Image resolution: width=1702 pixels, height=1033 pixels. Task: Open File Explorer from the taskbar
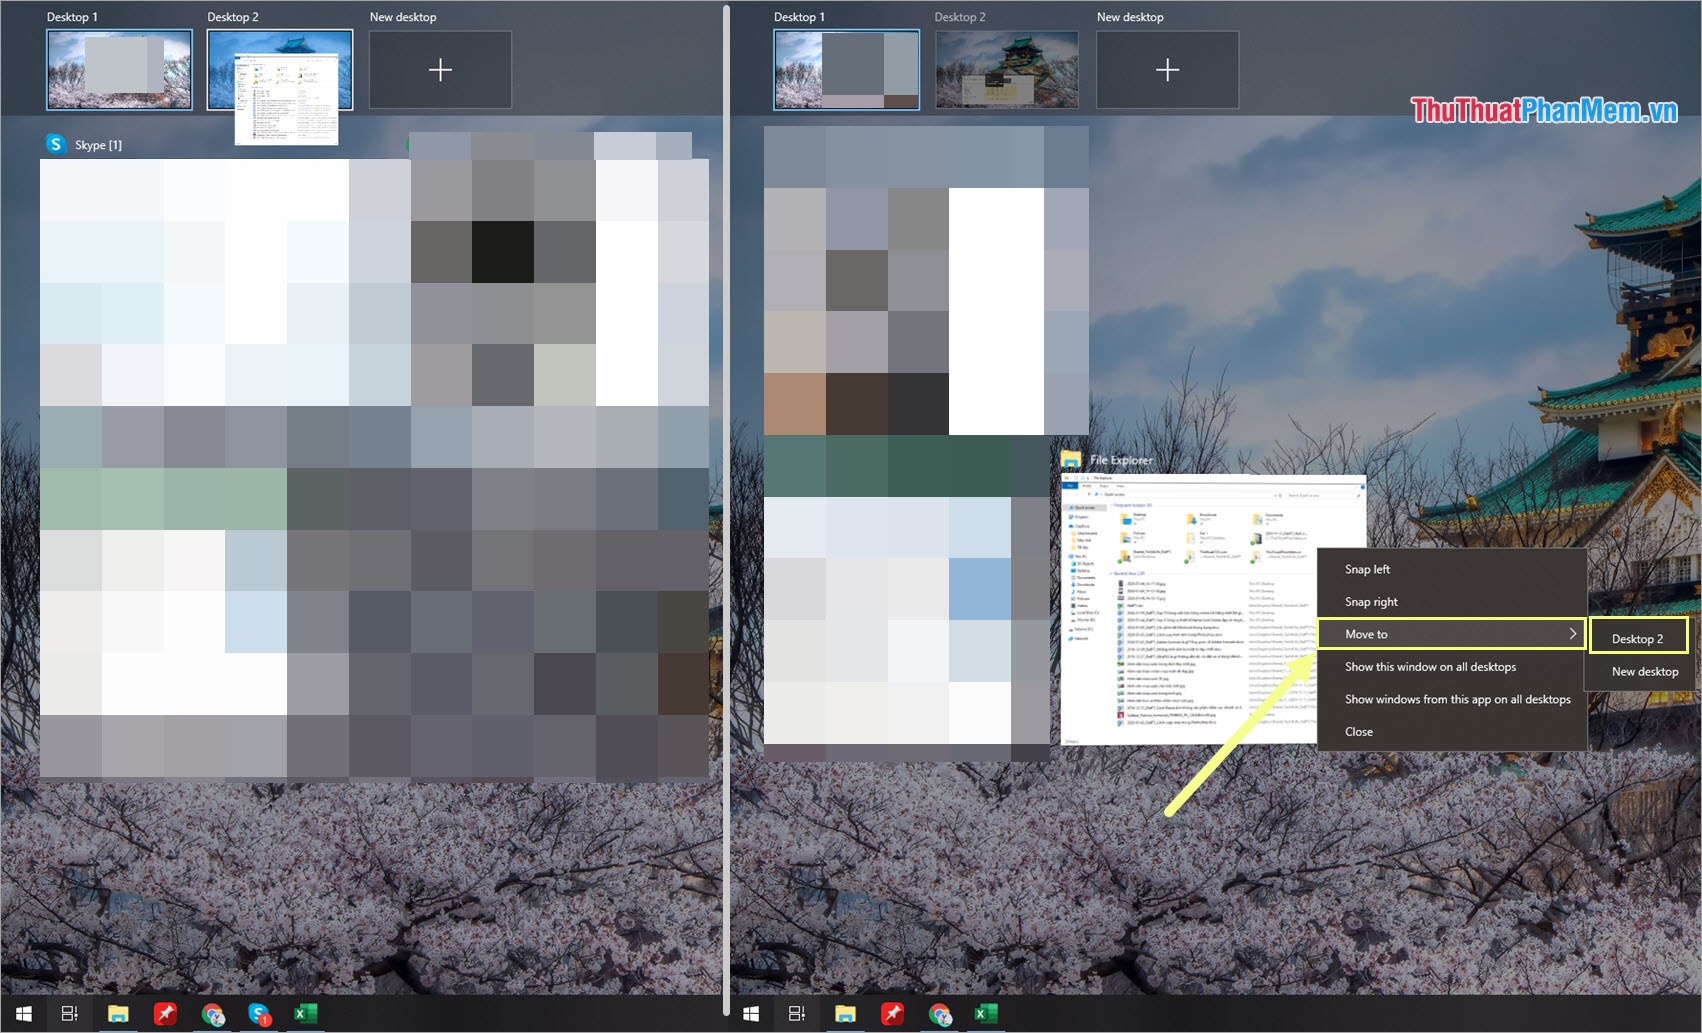[118, 1013]
